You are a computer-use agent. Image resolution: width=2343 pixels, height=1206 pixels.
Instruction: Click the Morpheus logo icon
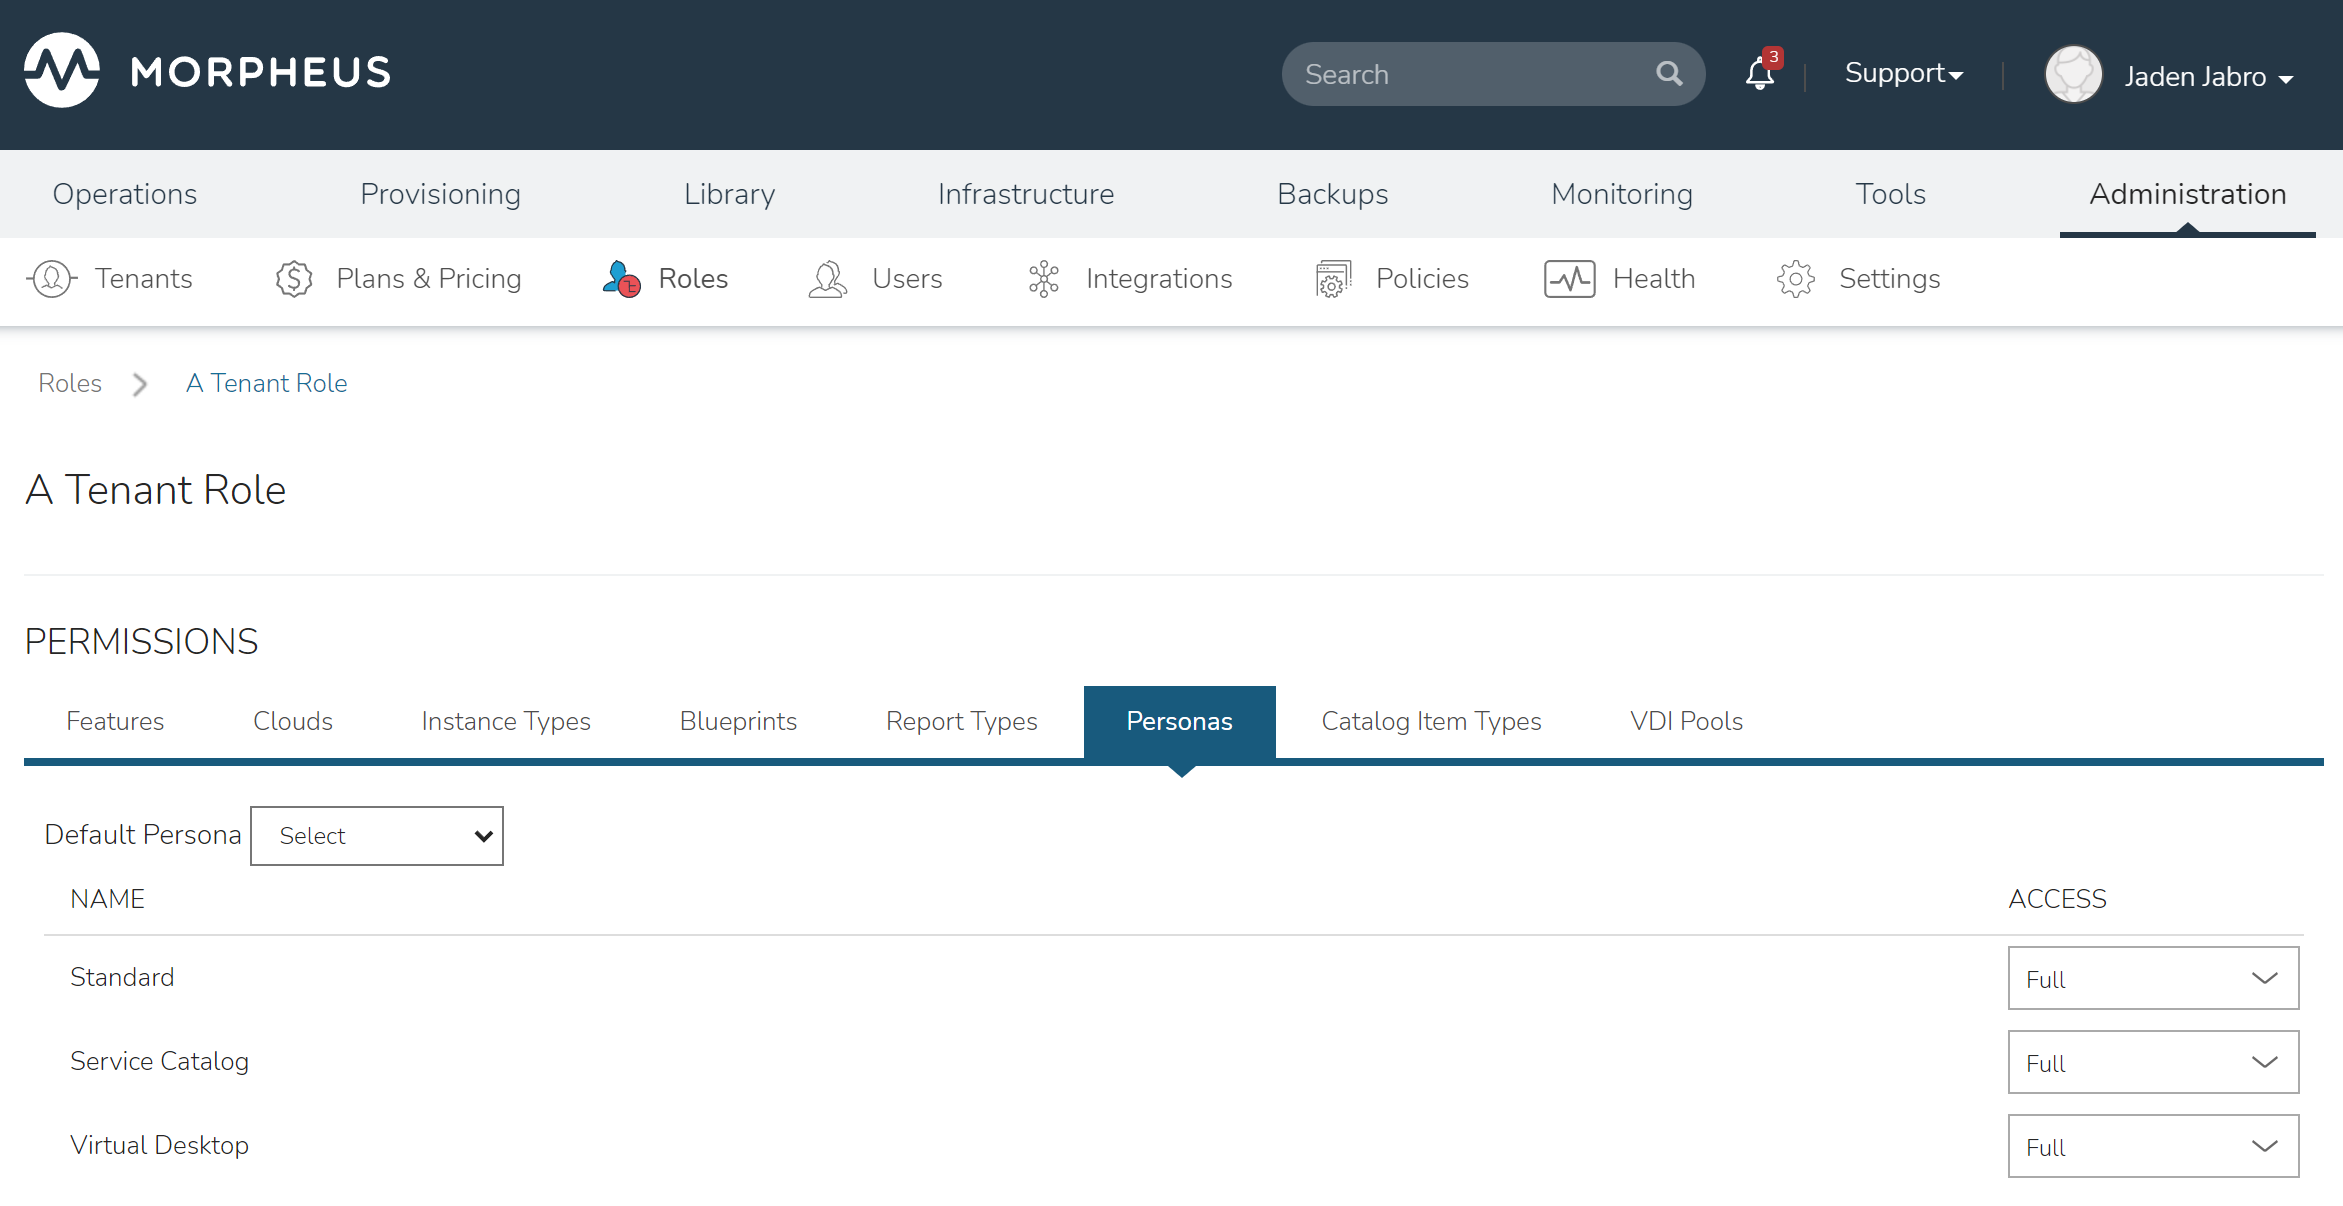(62, 71)
